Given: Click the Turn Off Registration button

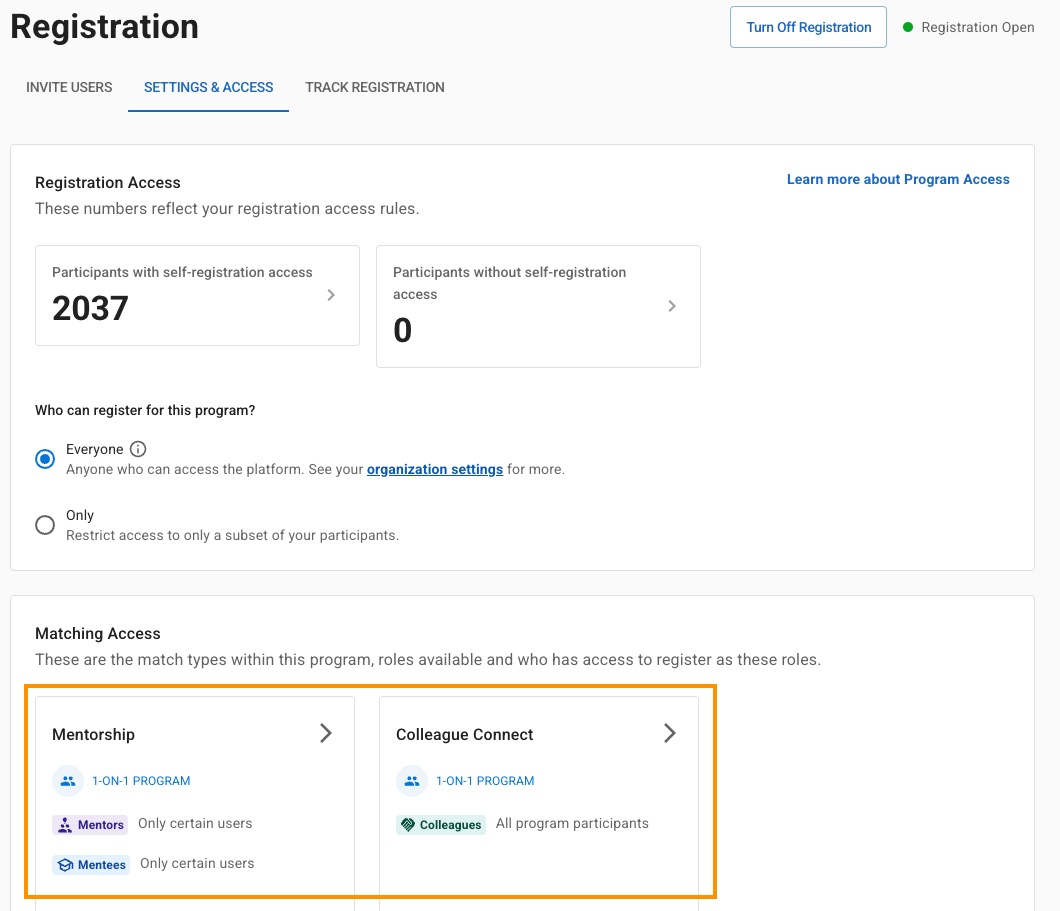Looking at the screenshot, I should pos(808,27).
